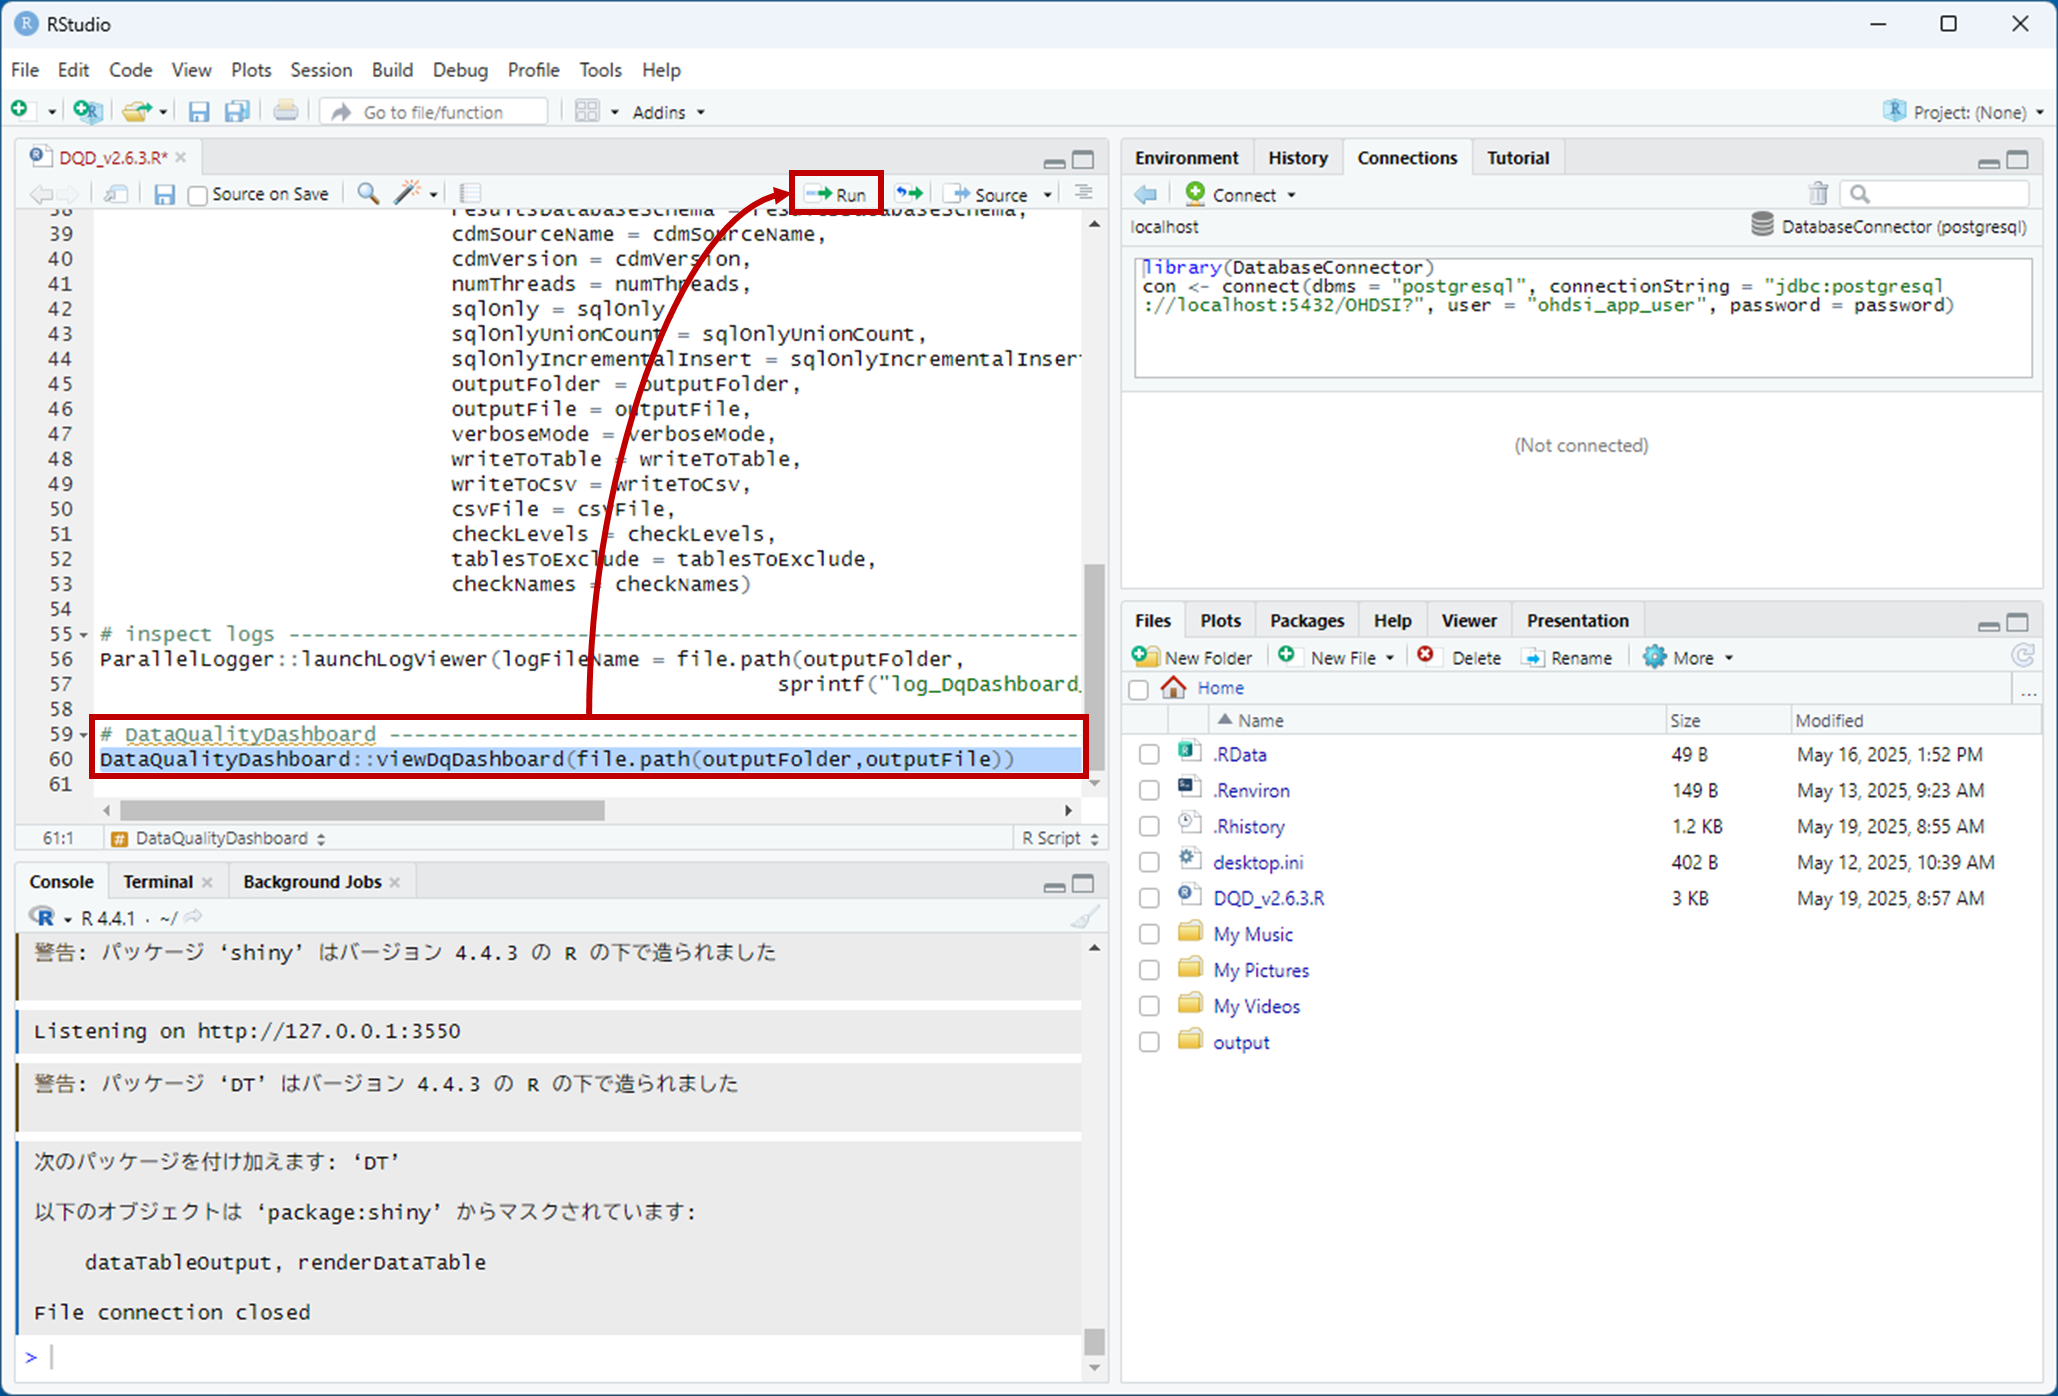
Task: Switch to the History tab
Action: 1297,158
